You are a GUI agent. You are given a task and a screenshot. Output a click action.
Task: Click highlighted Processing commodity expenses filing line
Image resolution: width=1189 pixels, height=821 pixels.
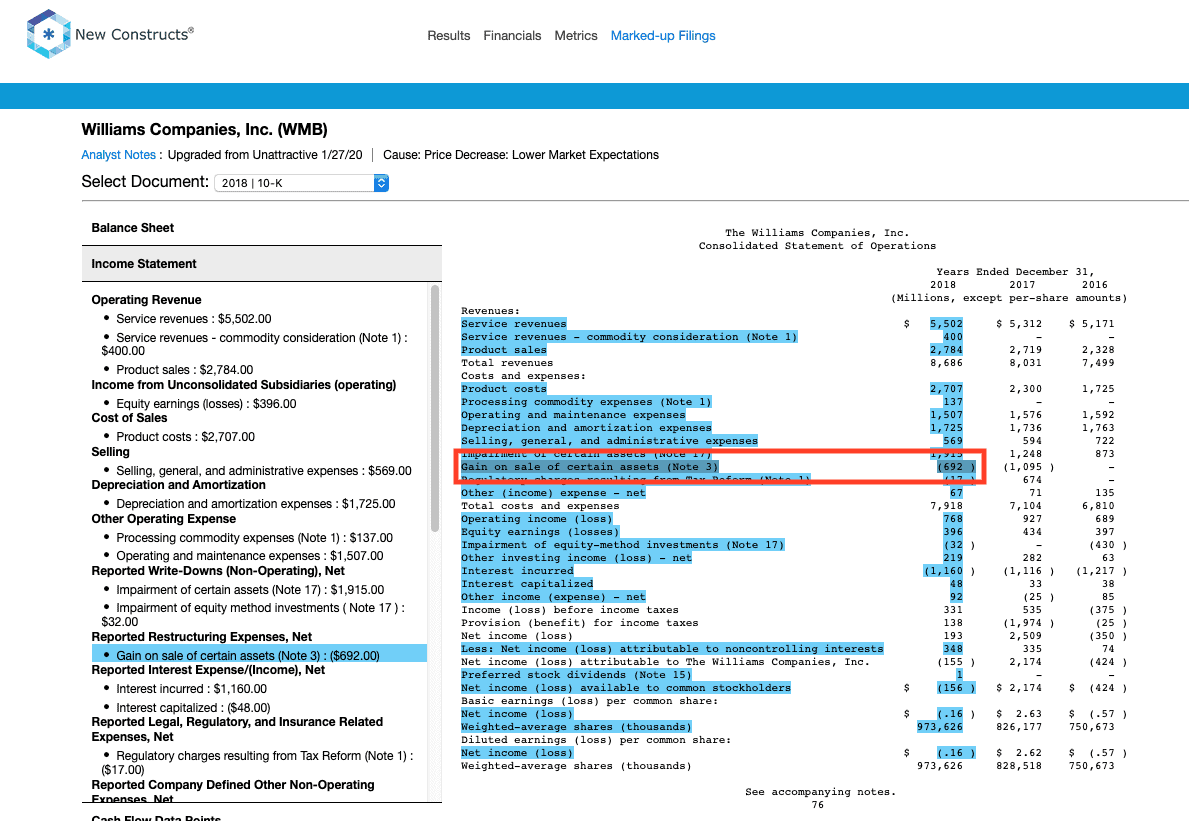pyautogui.click(x=586, y=402)
